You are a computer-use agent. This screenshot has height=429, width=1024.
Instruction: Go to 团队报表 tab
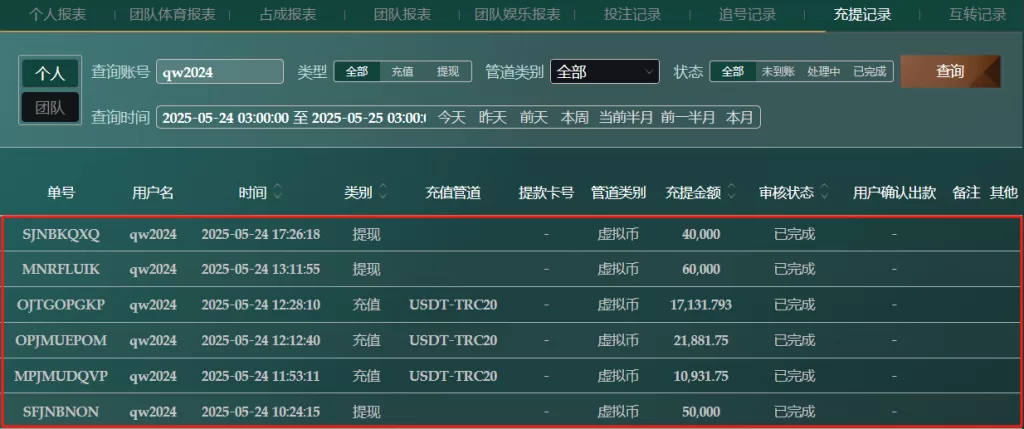coord(402,14)
